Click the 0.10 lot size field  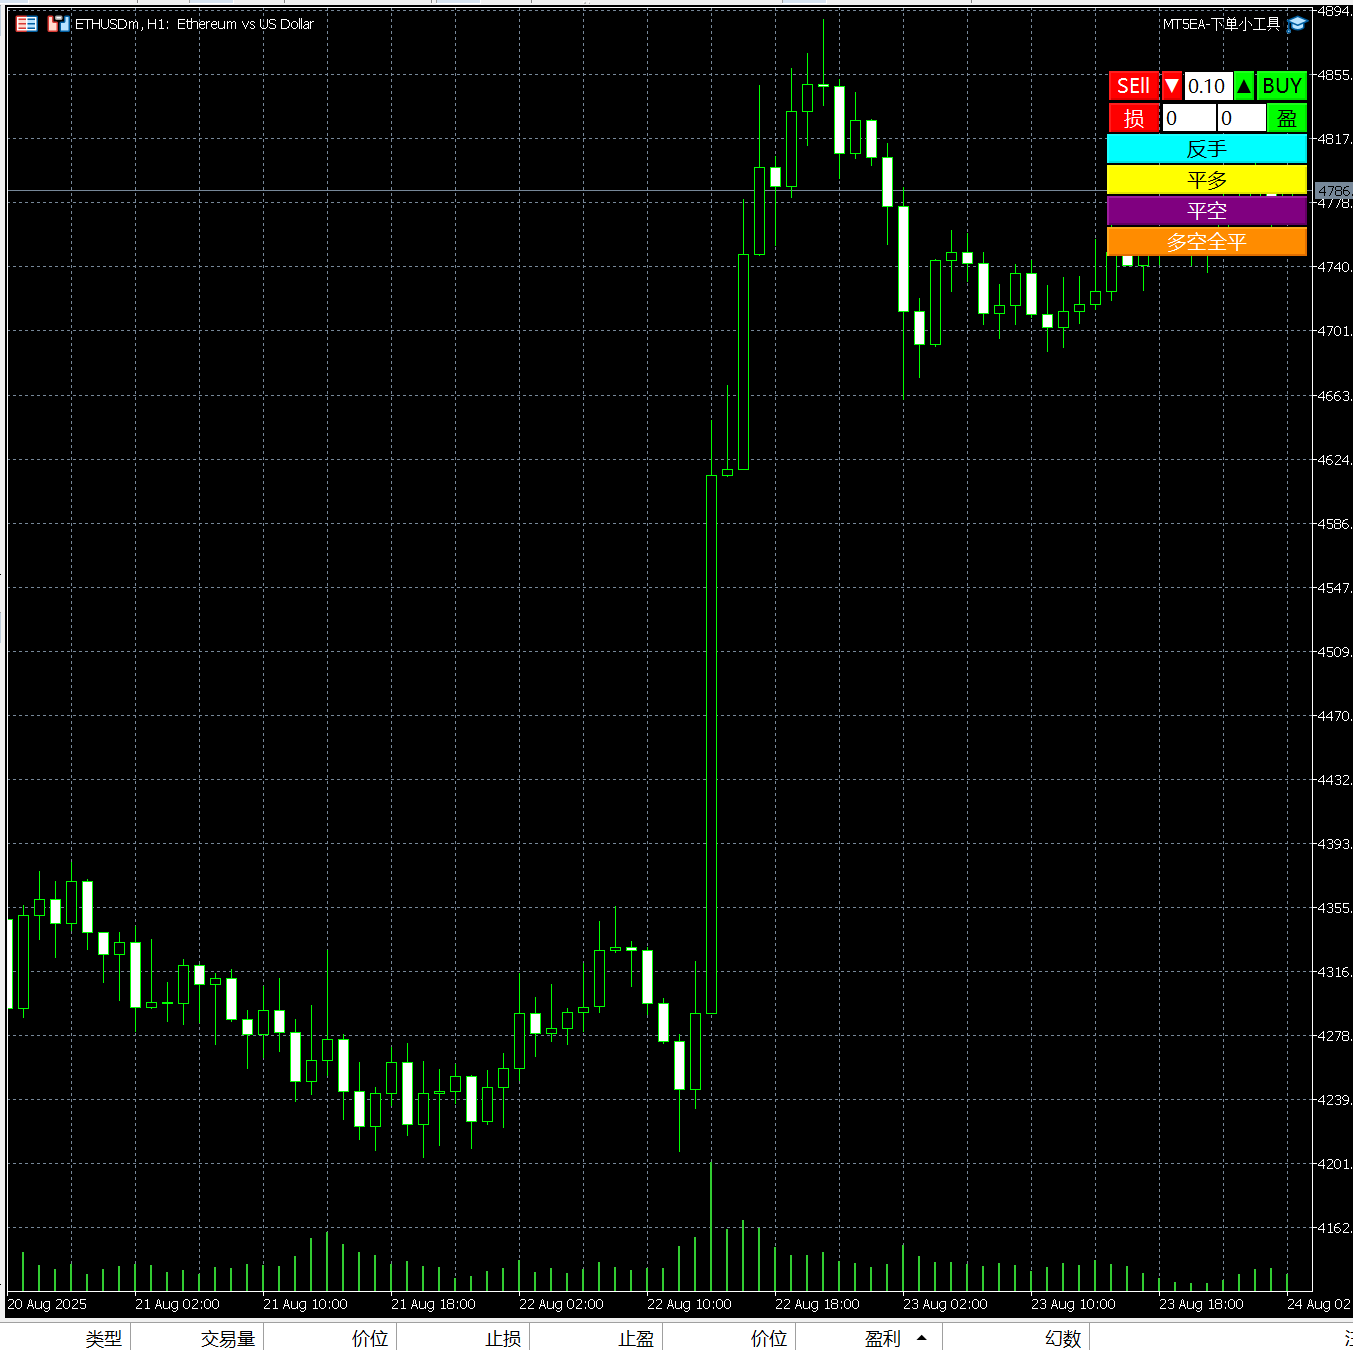pyautogui.click(x=1207, y=86)
